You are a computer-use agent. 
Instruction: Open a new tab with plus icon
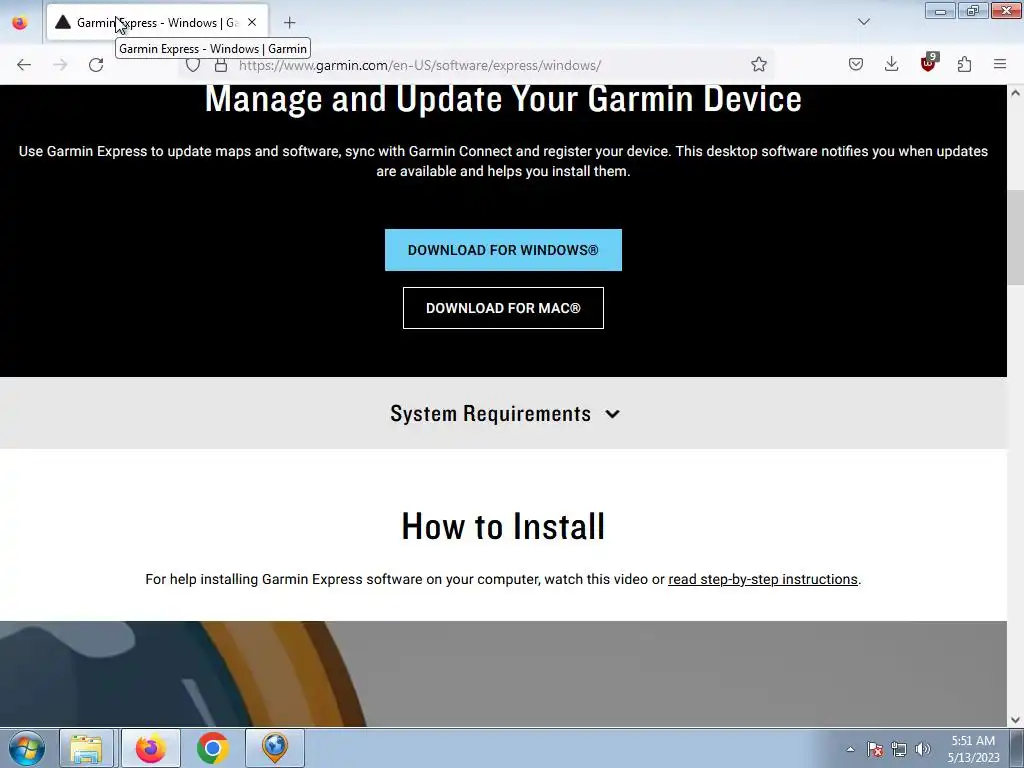(289, 23)
